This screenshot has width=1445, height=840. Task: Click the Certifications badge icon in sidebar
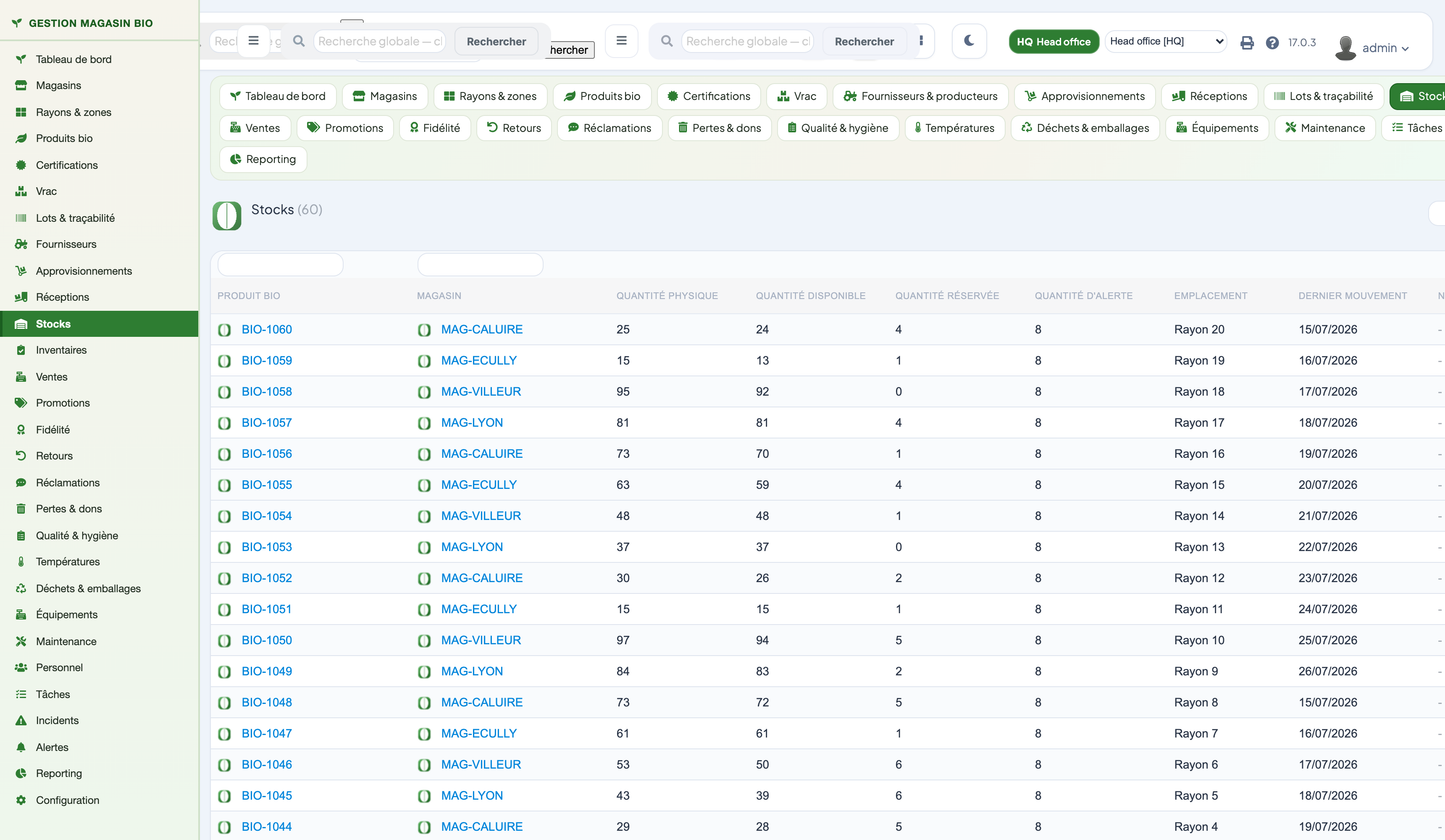coord(21,165)
